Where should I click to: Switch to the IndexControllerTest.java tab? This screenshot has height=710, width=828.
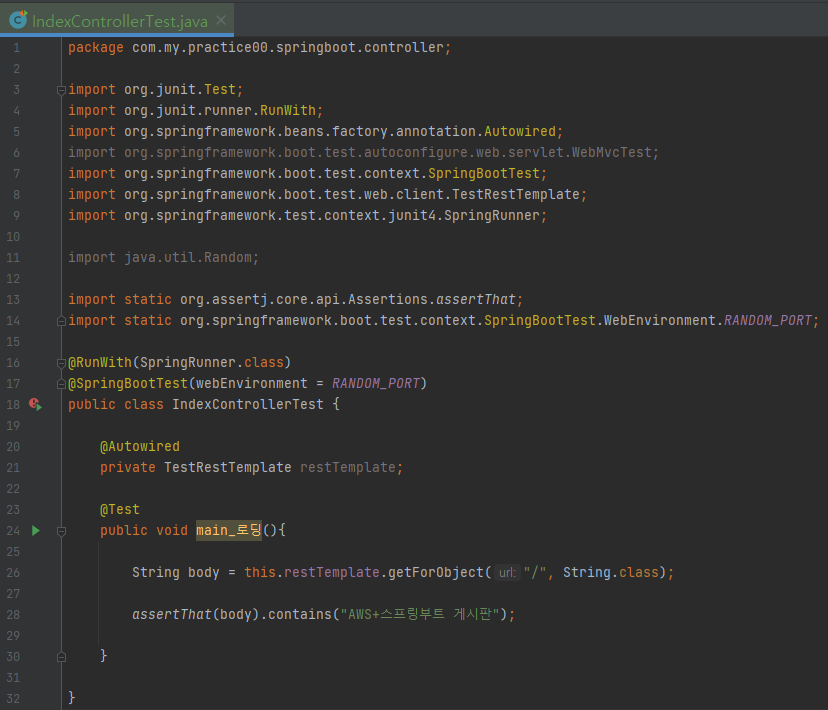tap(119, 21)
